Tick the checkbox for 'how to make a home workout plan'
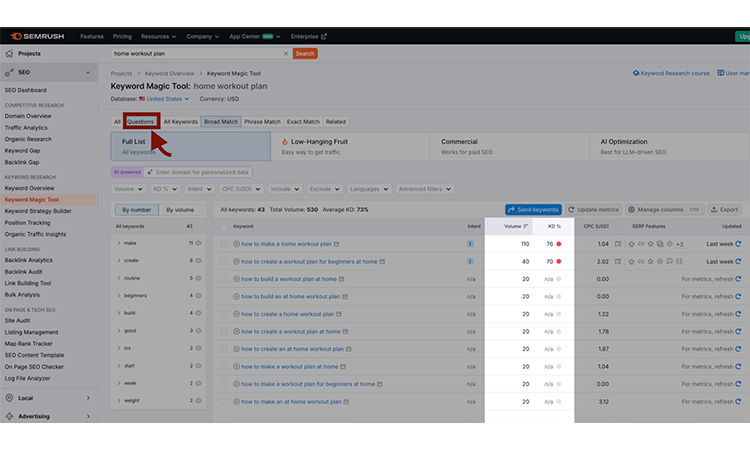750x450 pixels. [223, 244]
